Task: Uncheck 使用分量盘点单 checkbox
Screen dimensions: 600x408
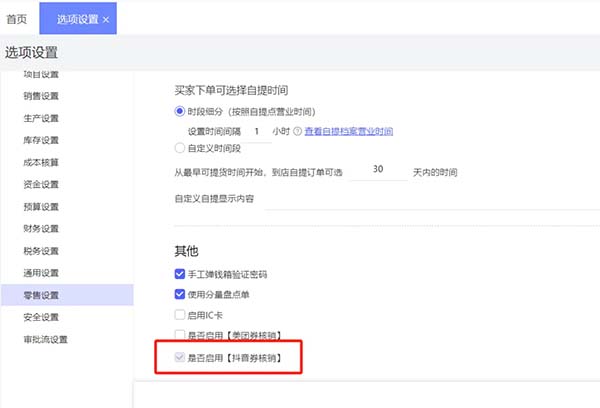Action: [x=179, y=294]
